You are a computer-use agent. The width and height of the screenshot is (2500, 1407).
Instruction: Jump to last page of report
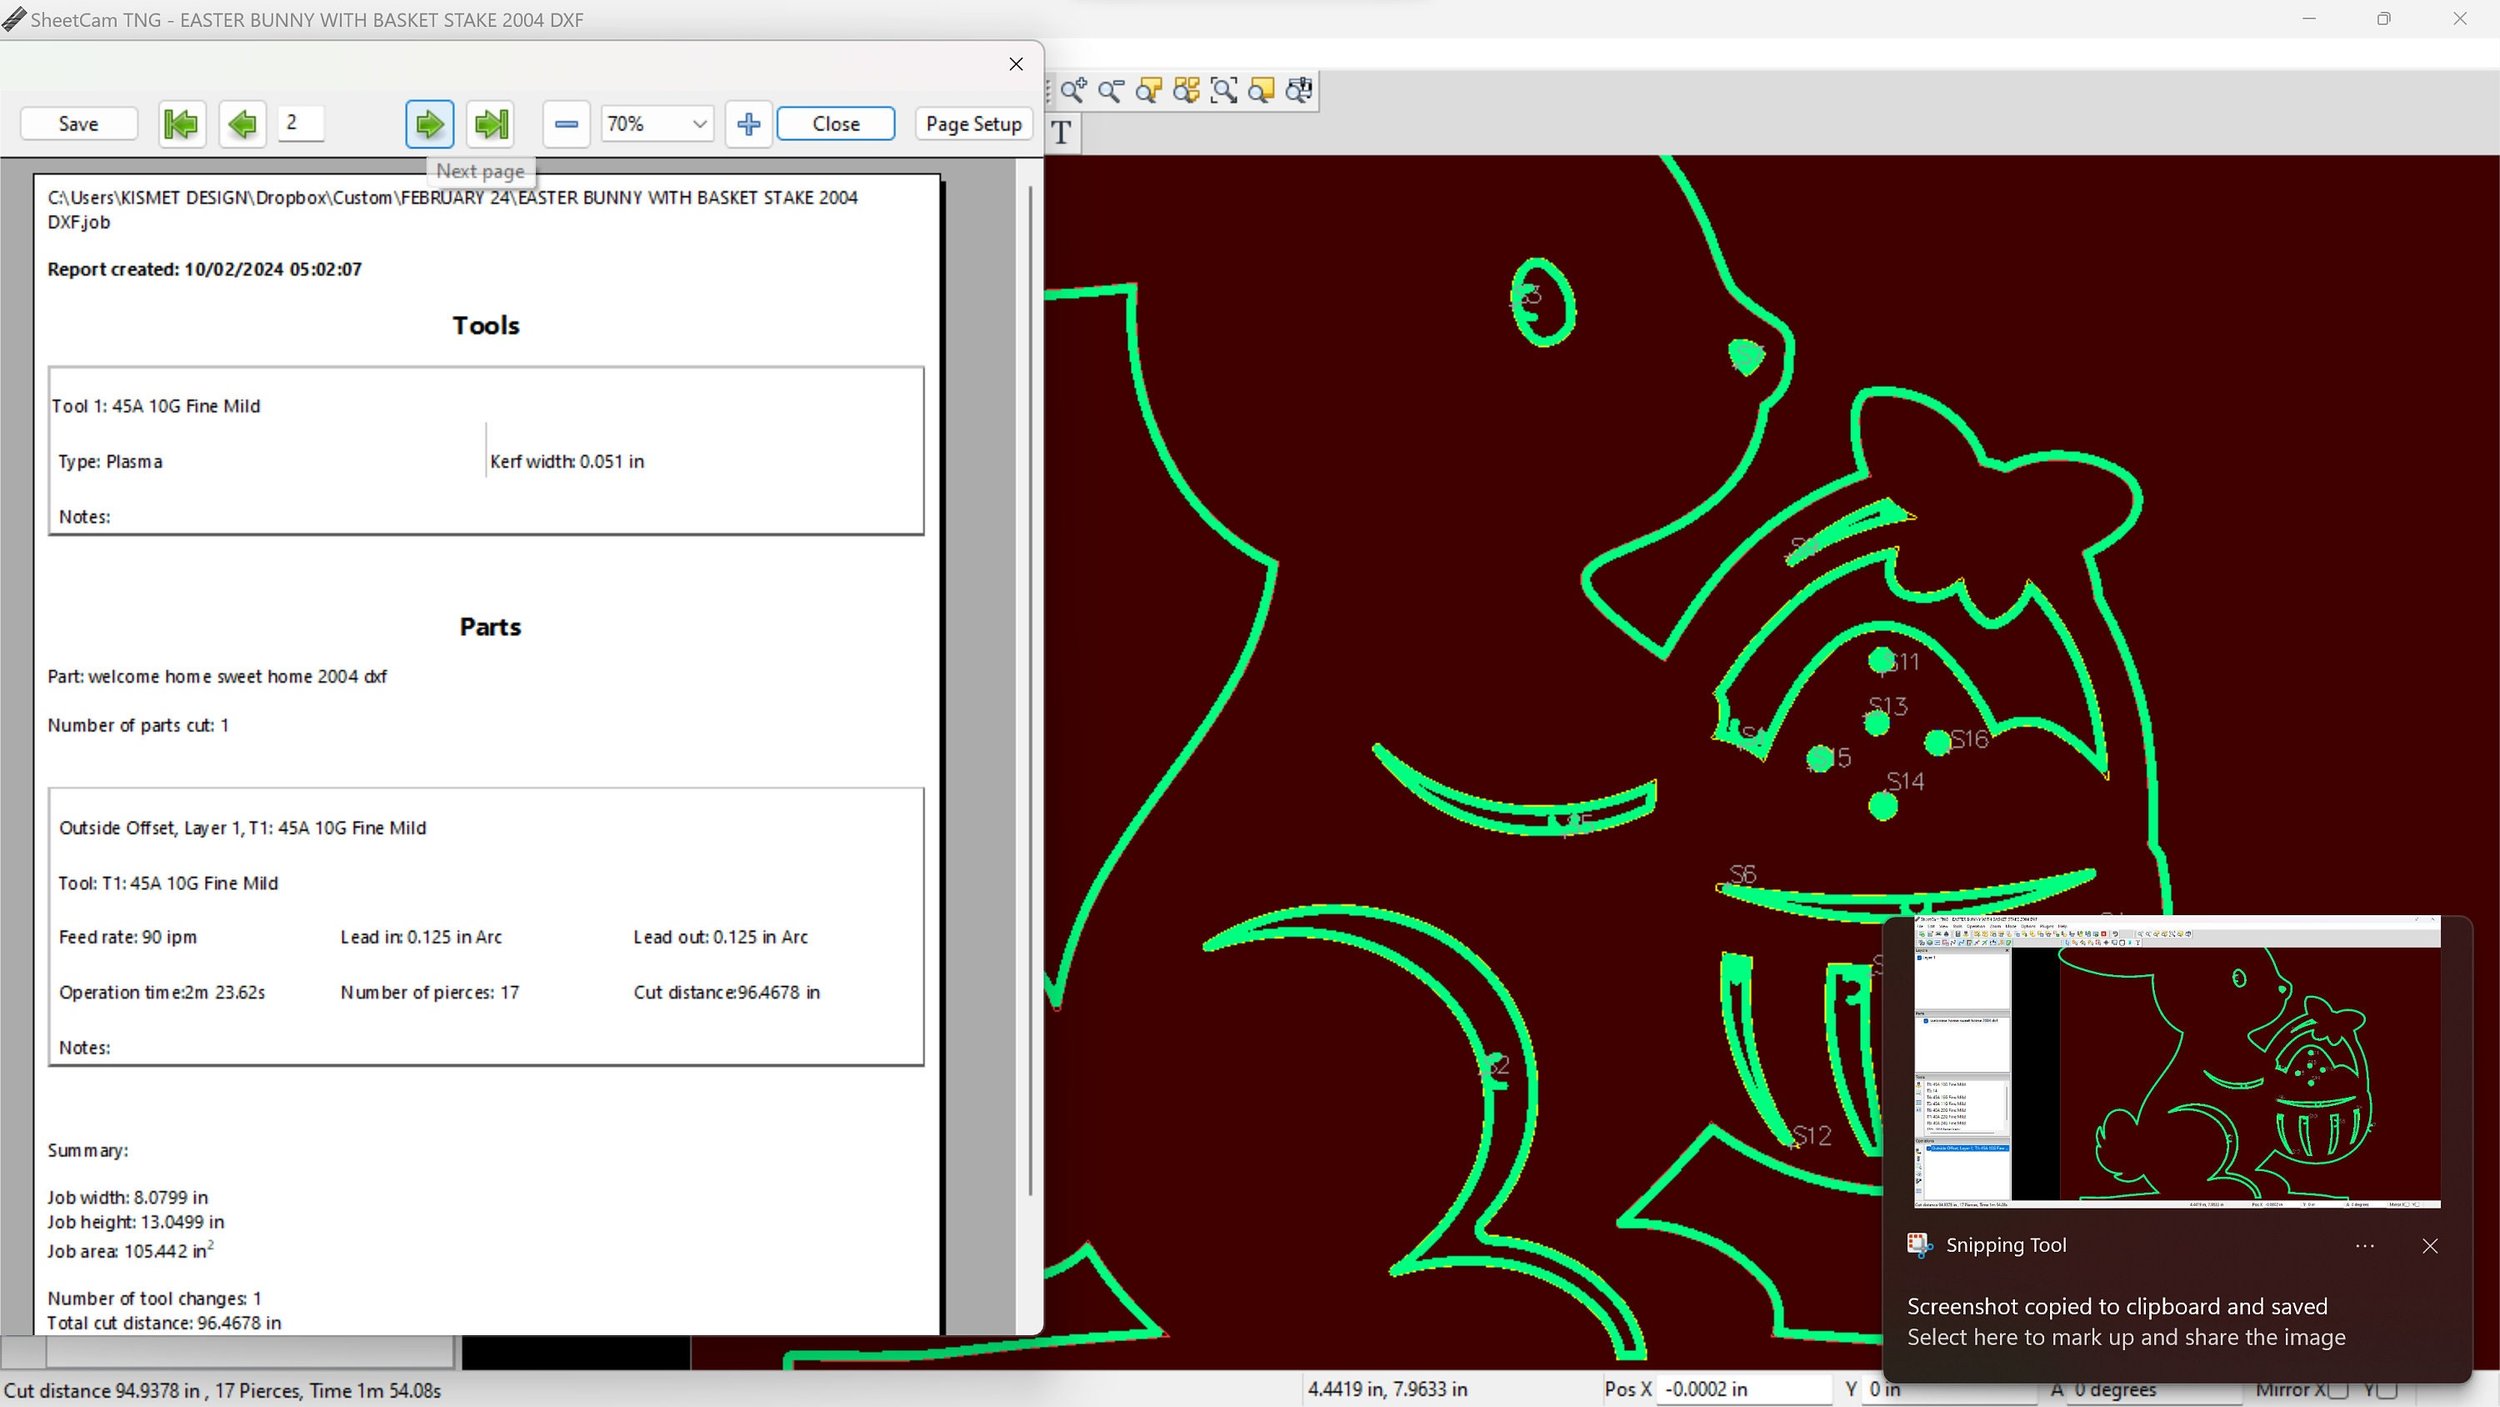pyautogui.click(x=491, y=124)
